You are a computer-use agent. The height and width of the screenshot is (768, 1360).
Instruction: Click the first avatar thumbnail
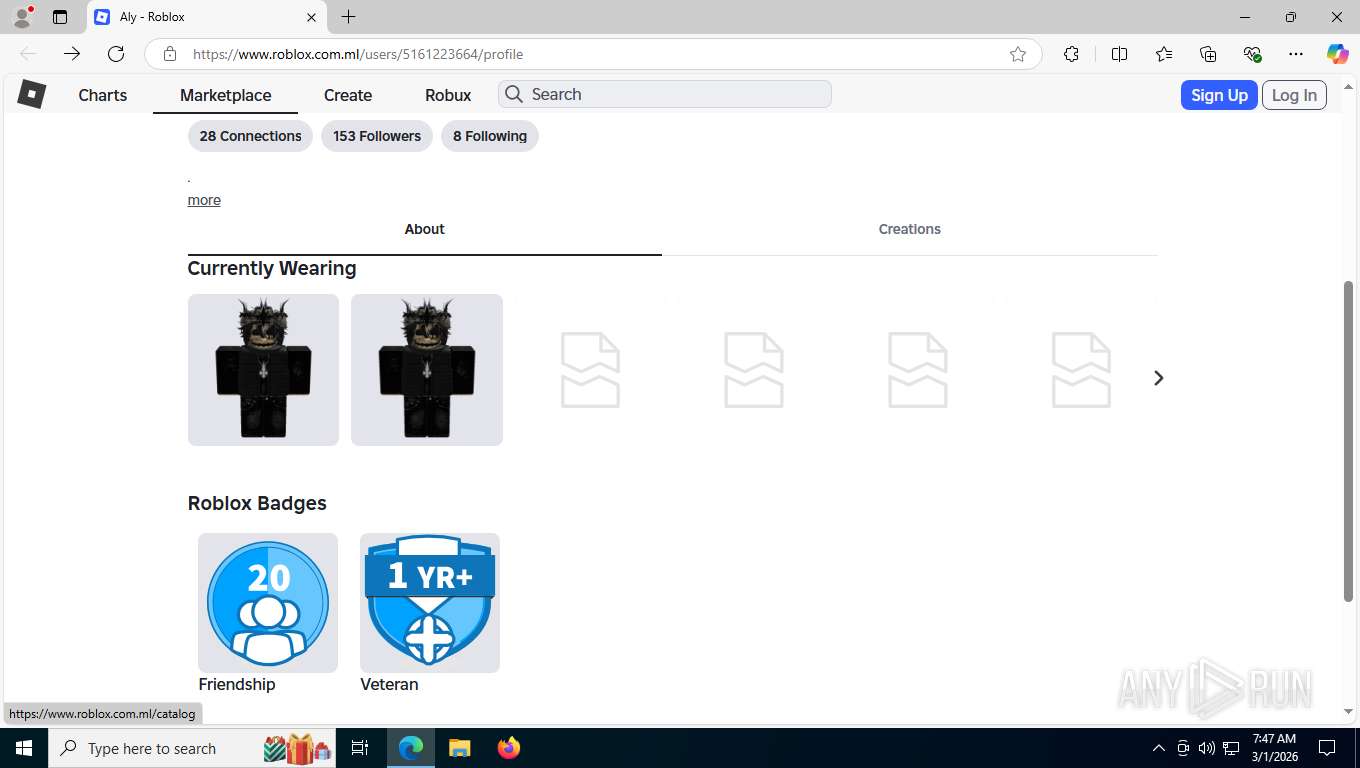click(x=263, y=370)
